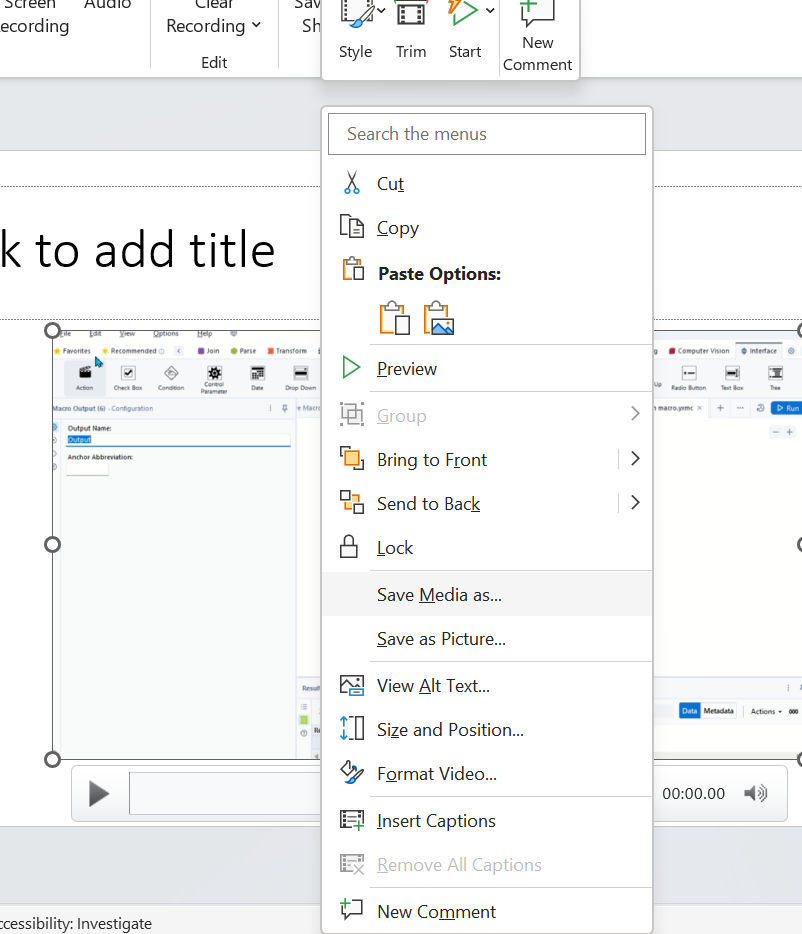Open the Send to Back submenu arrow
The height and width of the screenshot is (934, 802).
635,503
